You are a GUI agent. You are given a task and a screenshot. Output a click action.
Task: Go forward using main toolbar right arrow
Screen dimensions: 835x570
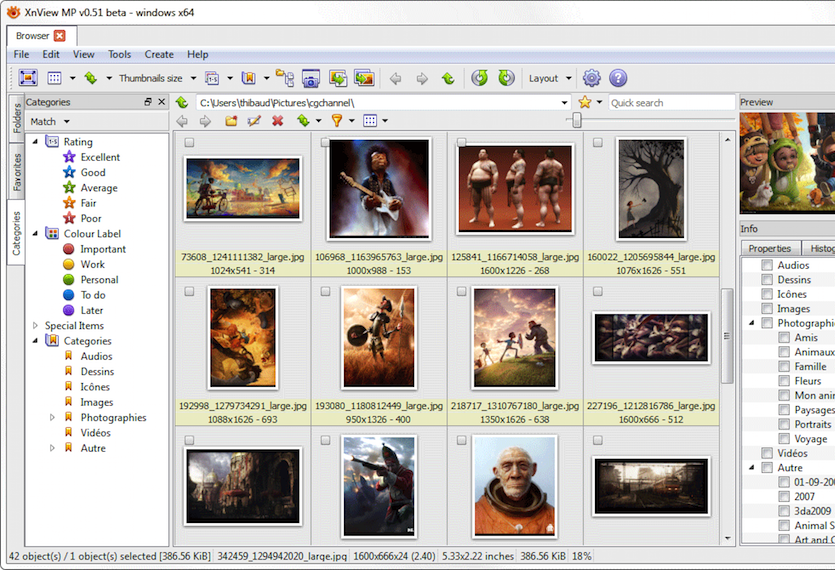click(x=422, y=79)
